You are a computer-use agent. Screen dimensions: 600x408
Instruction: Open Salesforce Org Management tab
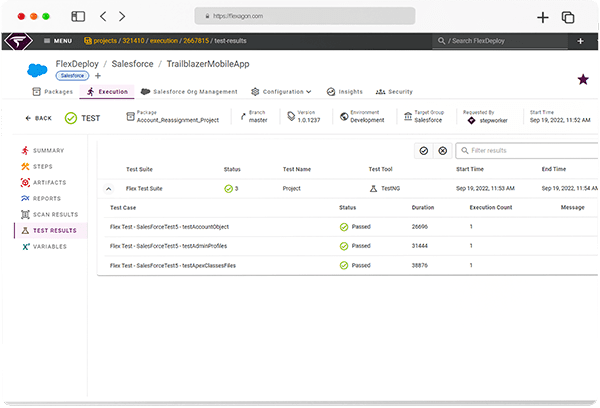(189, 92)
